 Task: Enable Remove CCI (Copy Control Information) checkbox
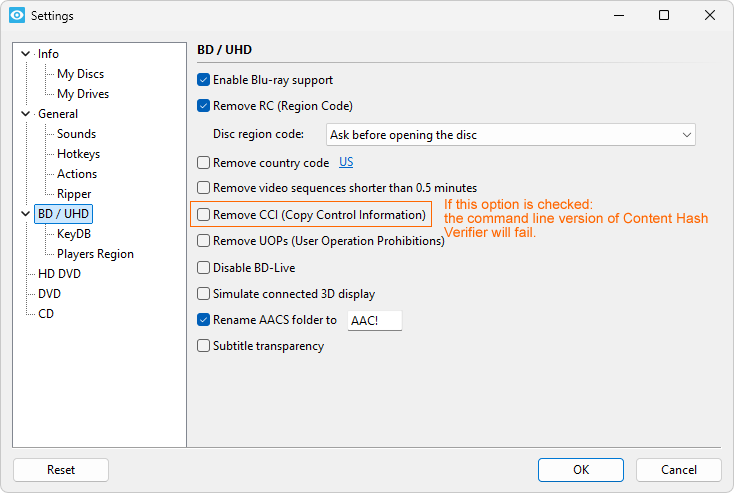click(204, 215)
